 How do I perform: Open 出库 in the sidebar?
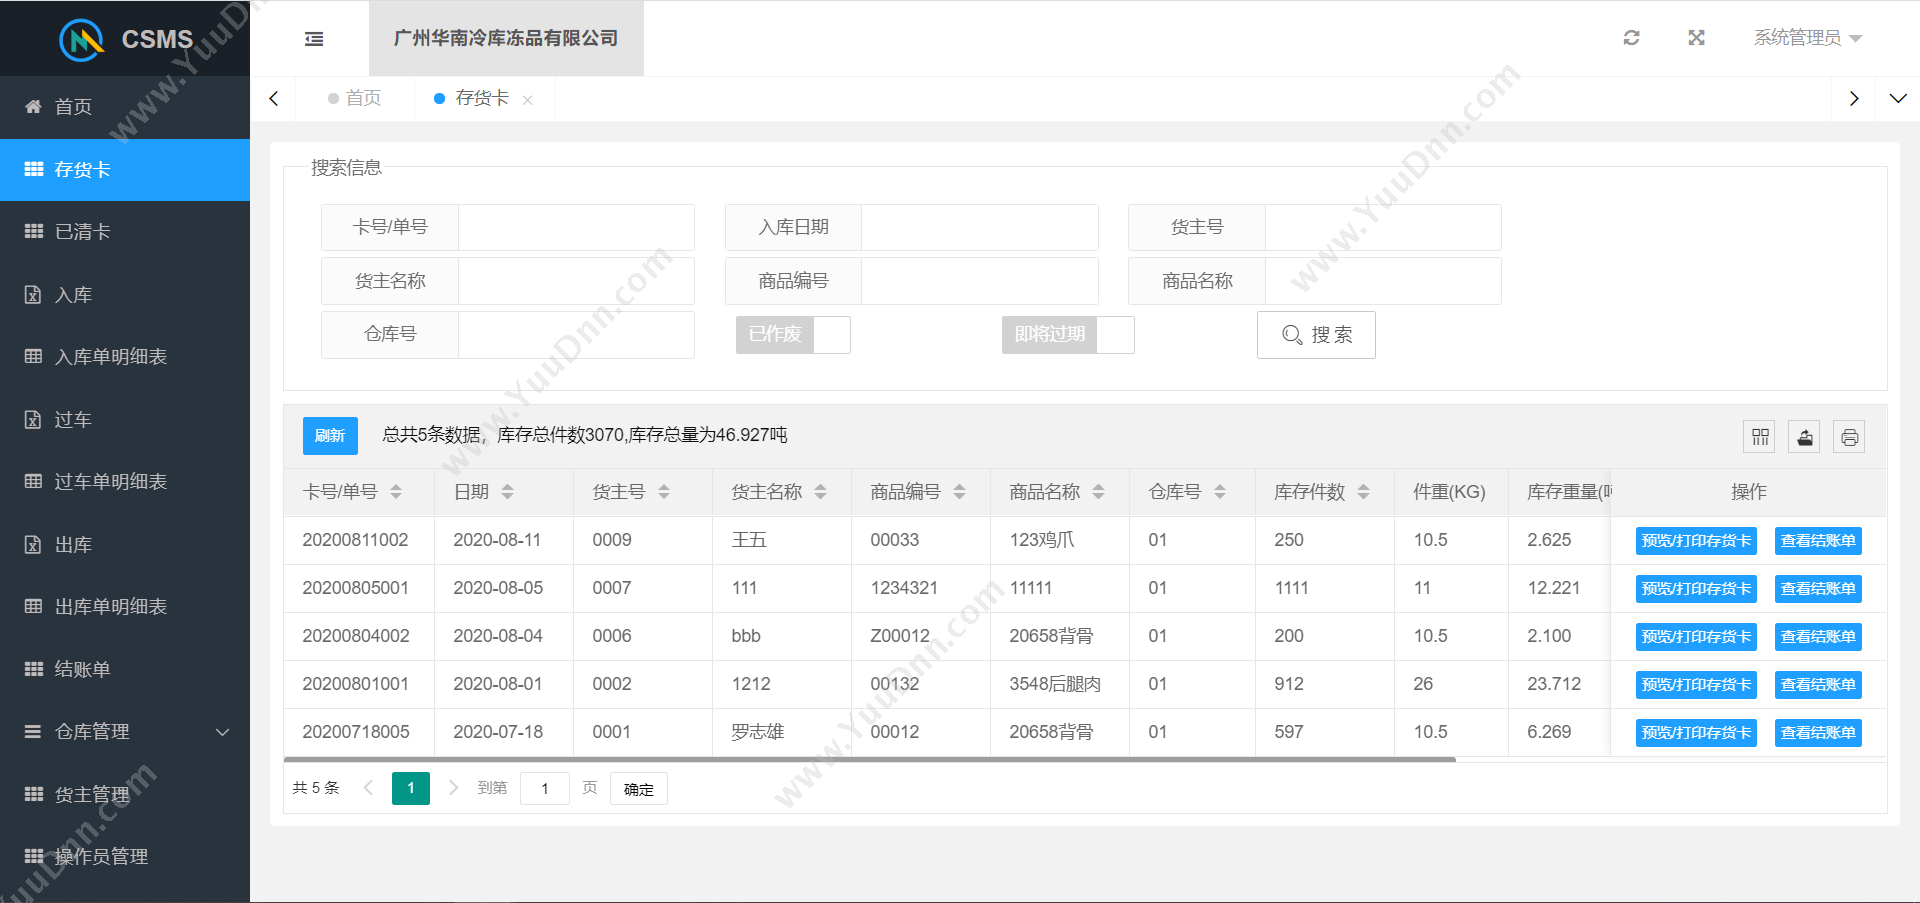125,545
